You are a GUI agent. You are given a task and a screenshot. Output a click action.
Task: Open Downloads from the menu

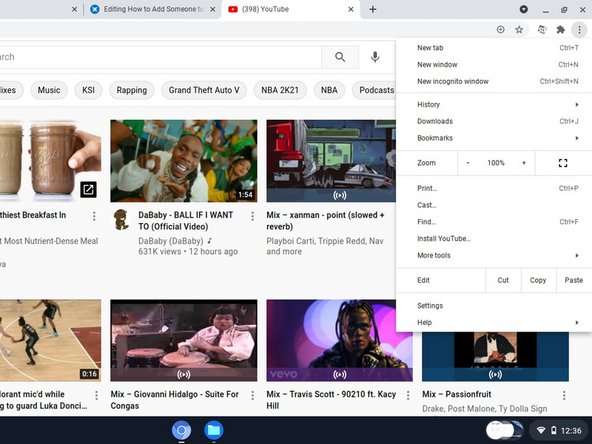(x=494, y=121)
